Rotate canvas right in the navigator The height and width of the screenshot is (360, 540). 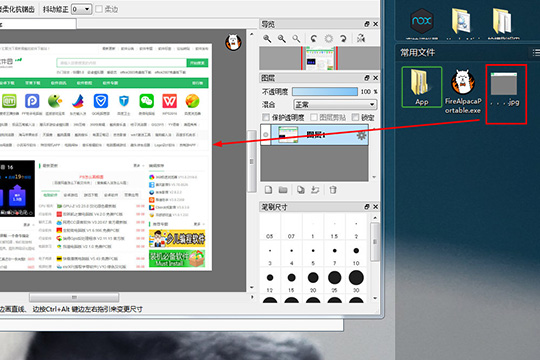343,39
